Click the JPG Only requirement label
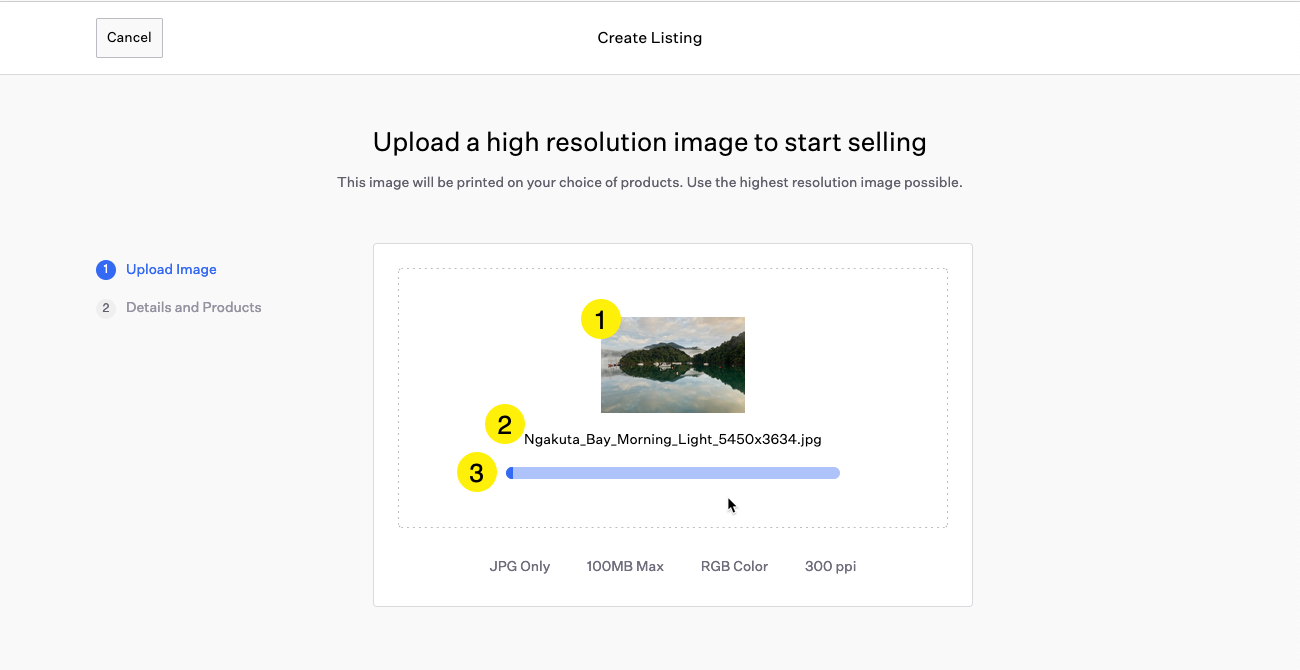The height and width of the screenshot is (670, 1300). 520,567
